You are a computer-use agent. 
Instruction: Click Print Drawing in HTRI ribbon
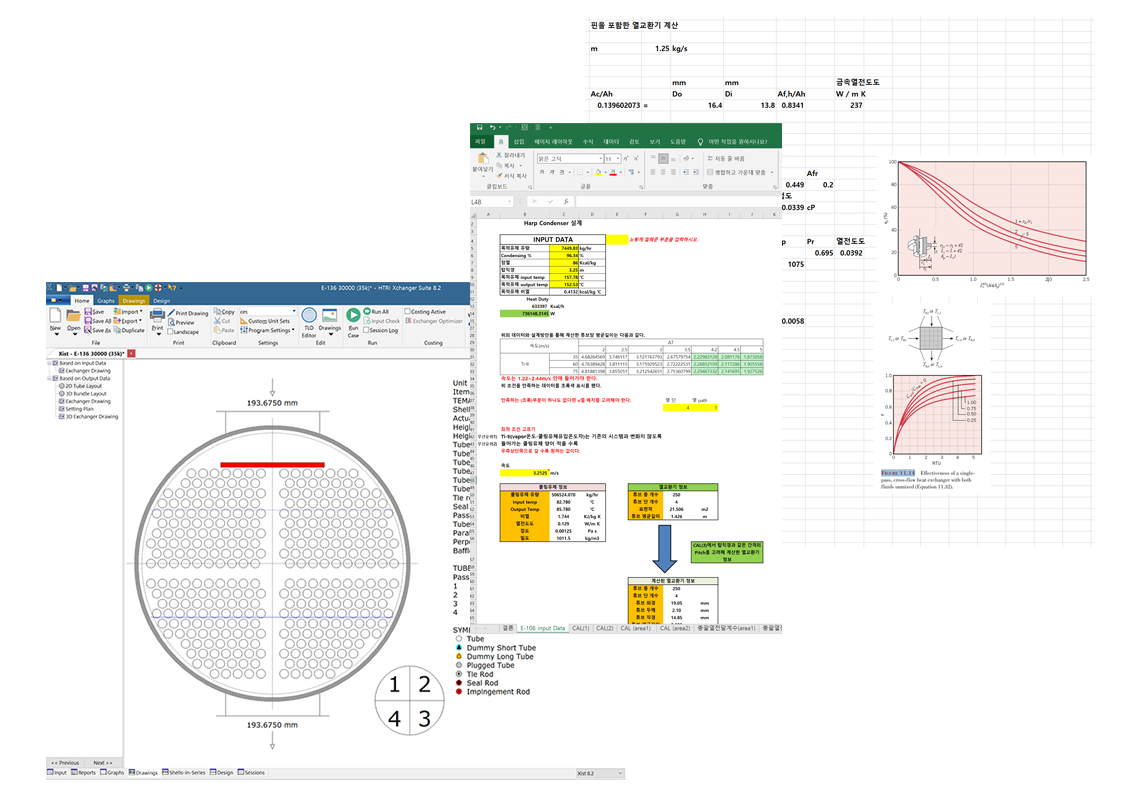point(189,314)
